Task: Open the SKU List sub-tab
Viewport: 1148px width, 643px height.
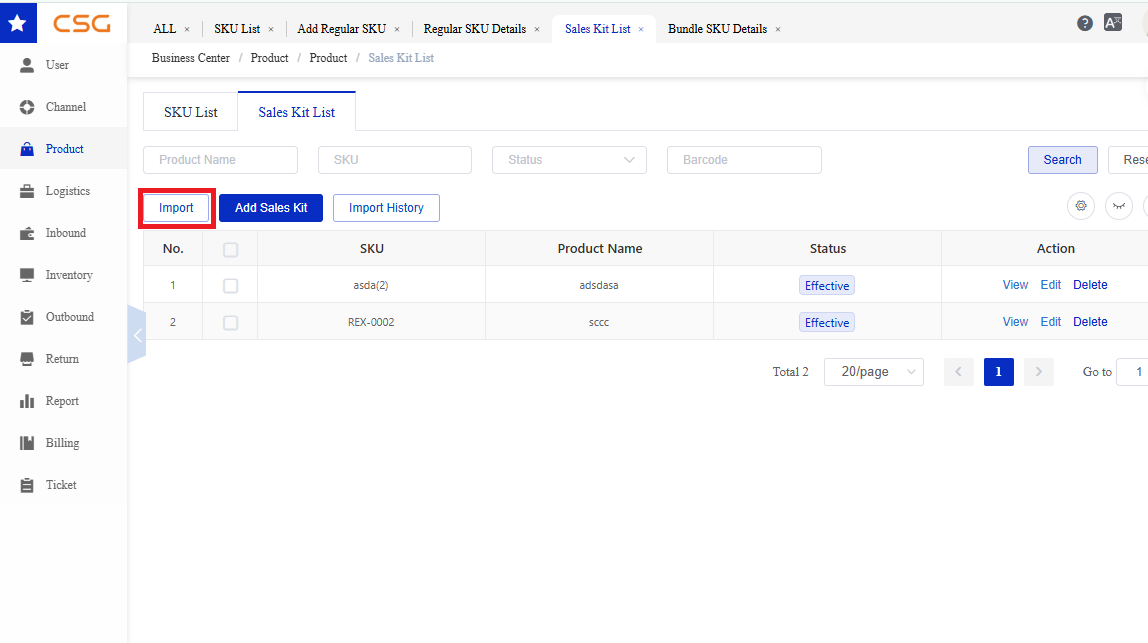Action: (190, 112)
